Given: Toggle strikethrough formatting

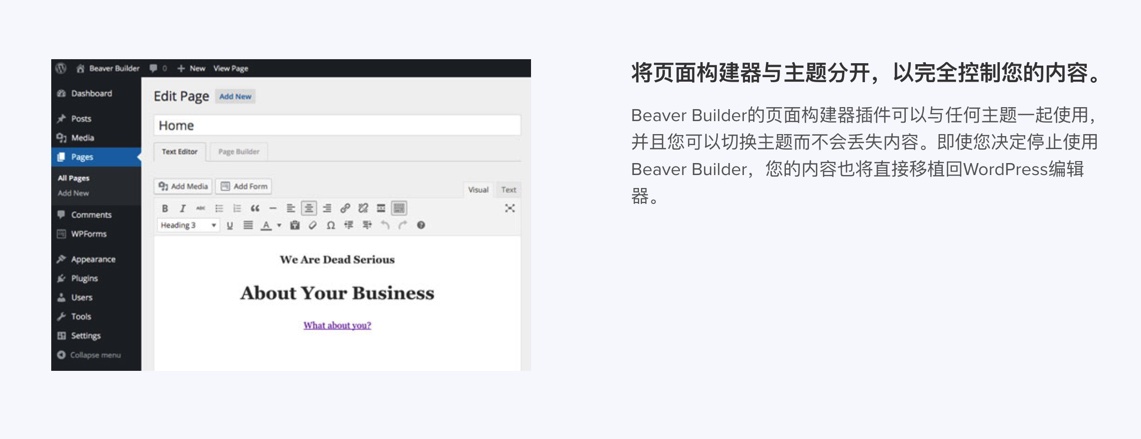Looking at the screenshot, I should click(x=201, y=208).
